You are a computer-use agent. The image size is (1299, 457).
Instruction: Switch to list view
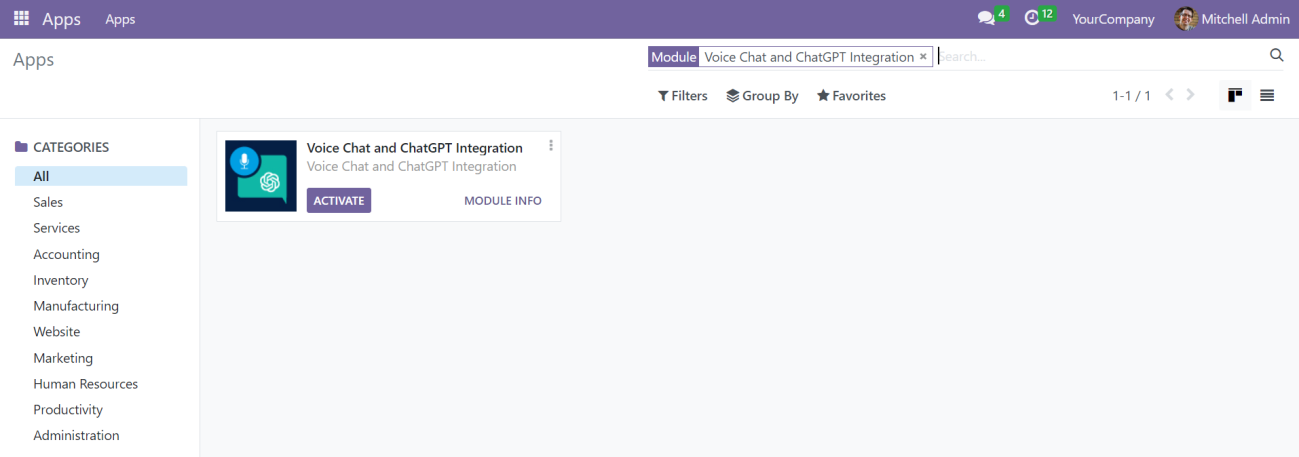pyautogui.click(x=1267, y=95)
